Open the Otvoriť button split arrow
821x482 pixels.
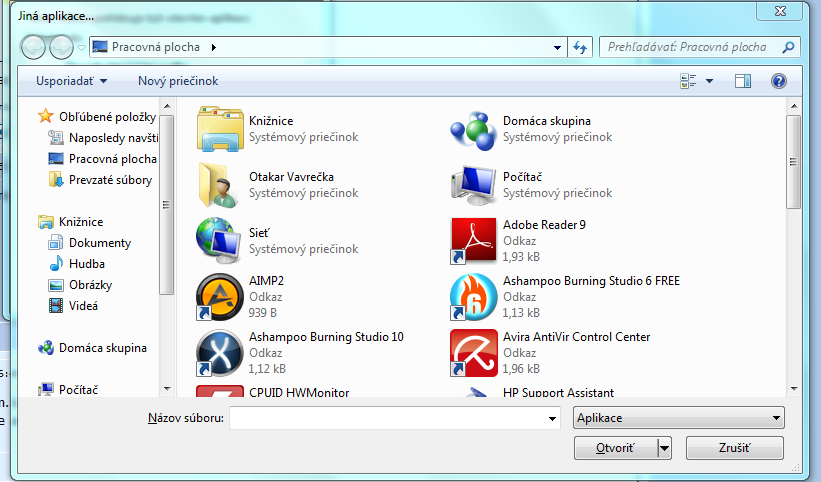point(664,448)
